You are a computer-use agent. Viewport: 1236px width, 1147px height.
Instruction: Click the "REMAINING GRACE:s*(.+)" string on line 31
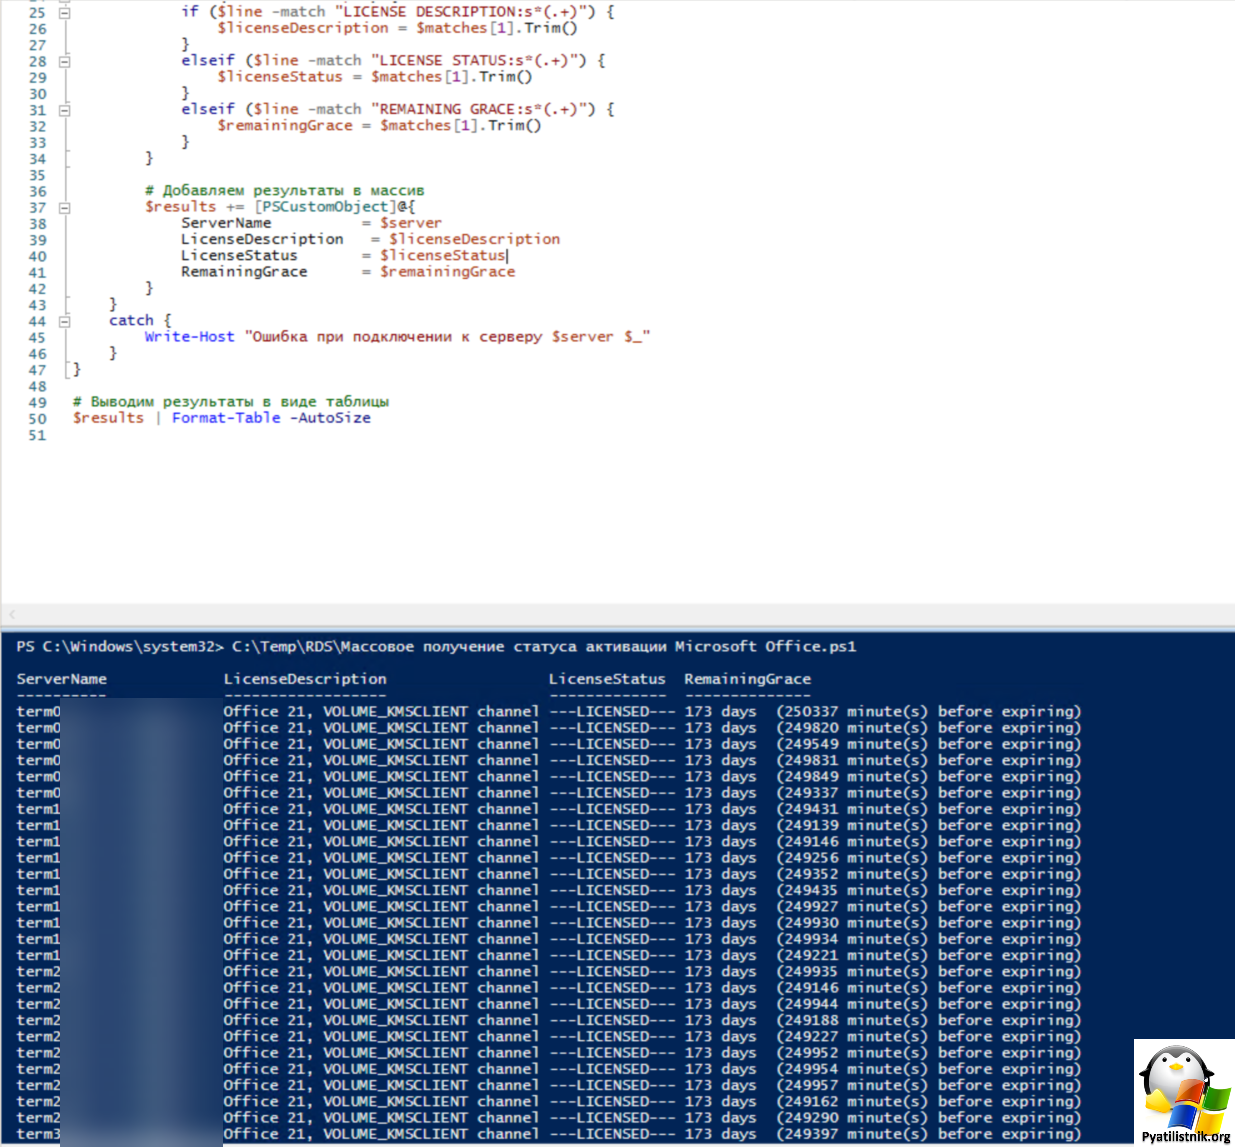[x=484, y=109]
